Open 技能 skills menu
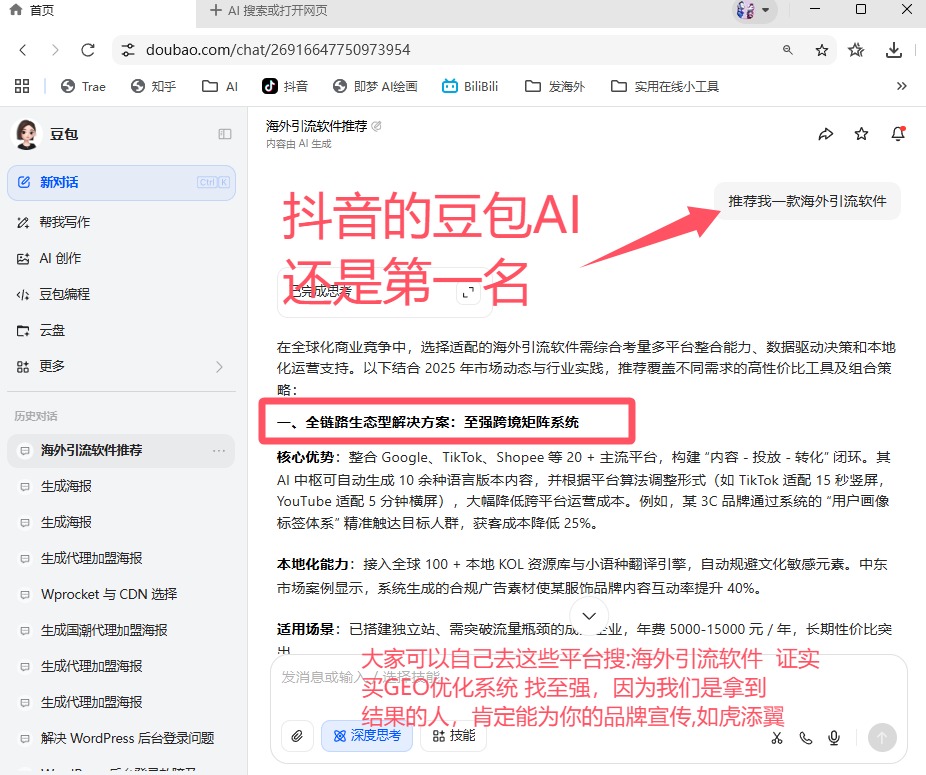 coord(454,736)
